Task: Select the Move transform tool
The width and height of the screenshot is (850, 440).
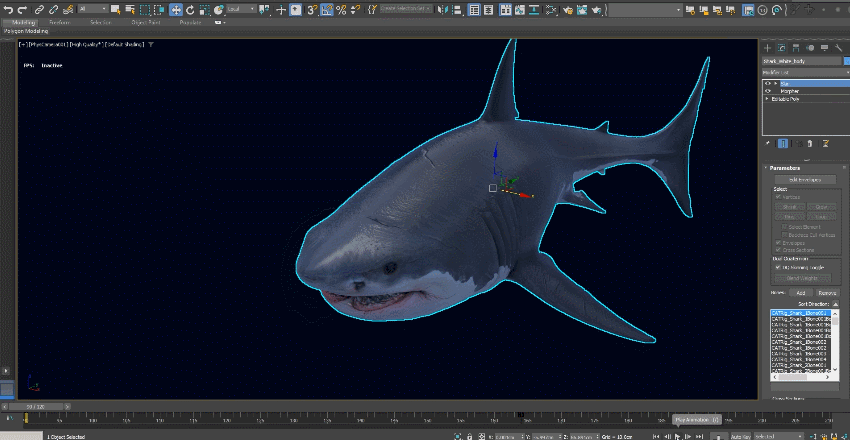Action: point(176,9)
